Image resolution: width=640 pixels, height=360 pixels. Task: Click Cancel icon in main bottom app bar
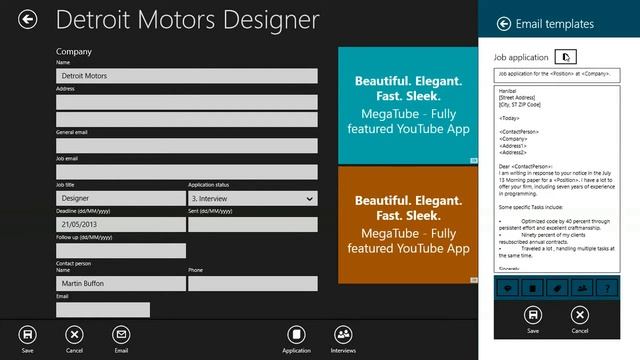[x=74, y=335]
